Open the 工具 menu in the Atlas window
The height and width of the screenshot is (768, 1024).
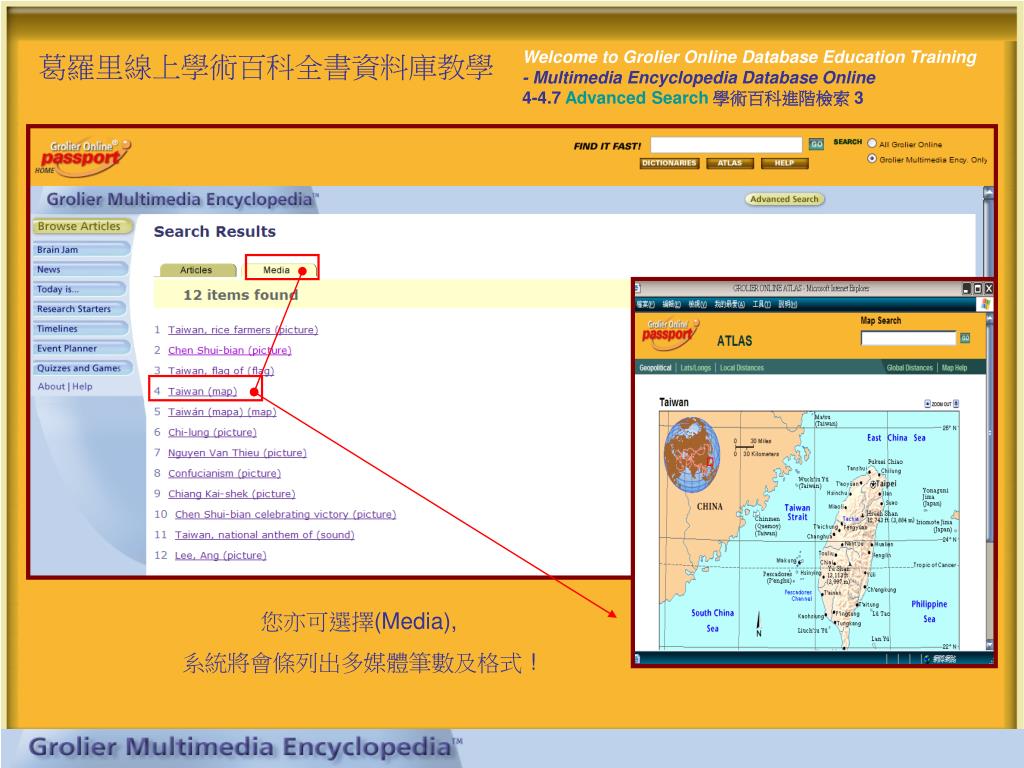[x=761, y=304]
